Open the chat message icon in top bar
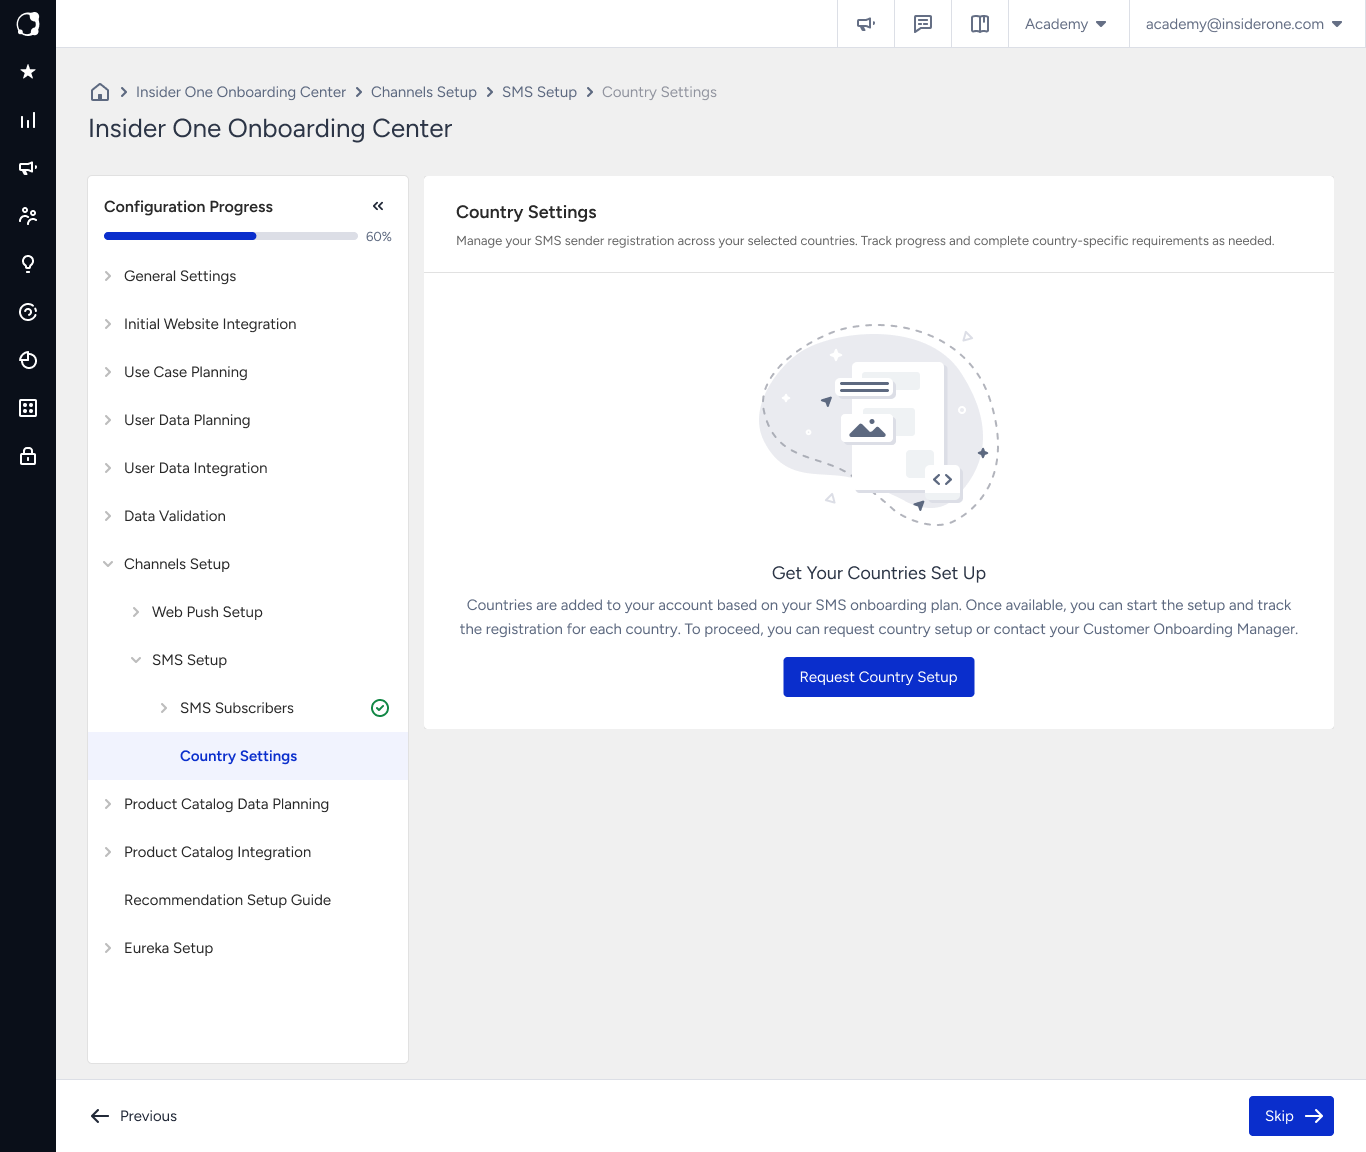The height and width of the screenshot is (1152, 1366). [x=923, y=24]
